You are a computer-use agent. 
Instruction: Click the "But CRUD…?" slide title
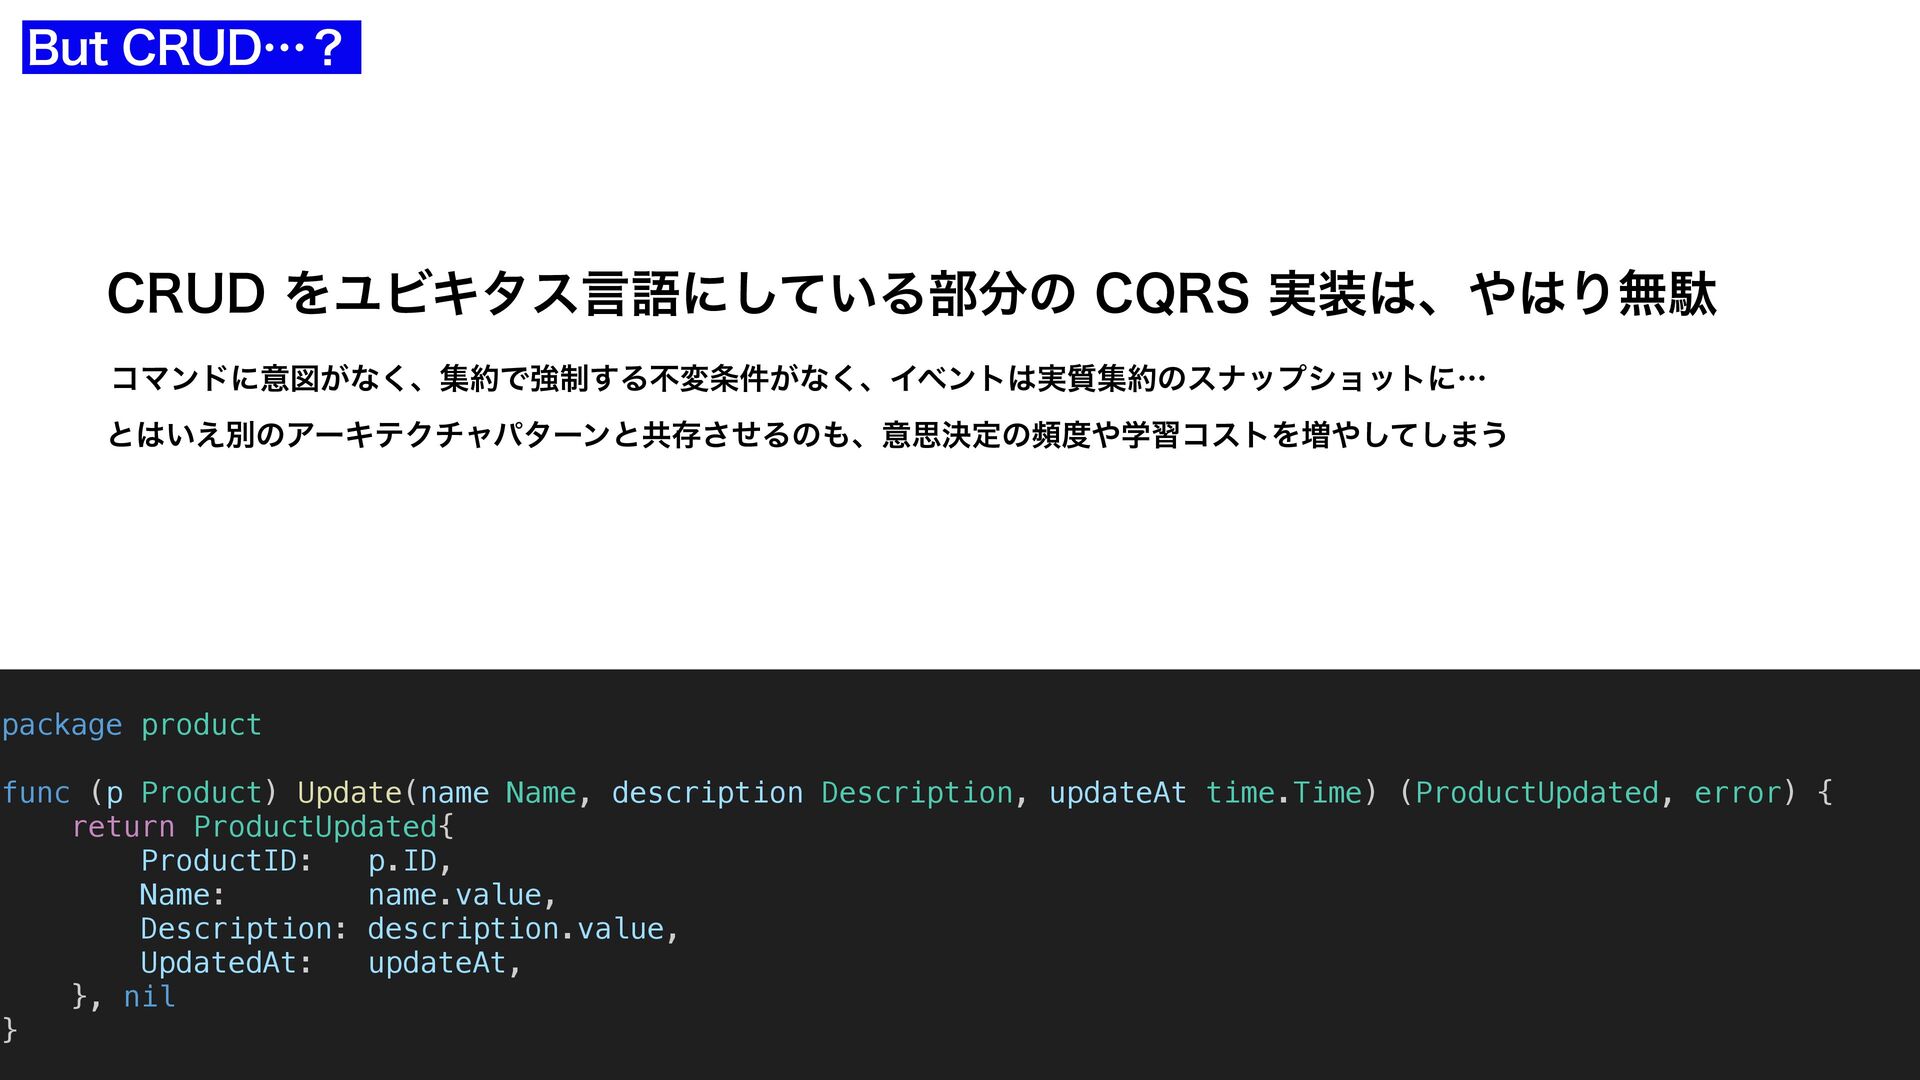click(x=191, y=48)
